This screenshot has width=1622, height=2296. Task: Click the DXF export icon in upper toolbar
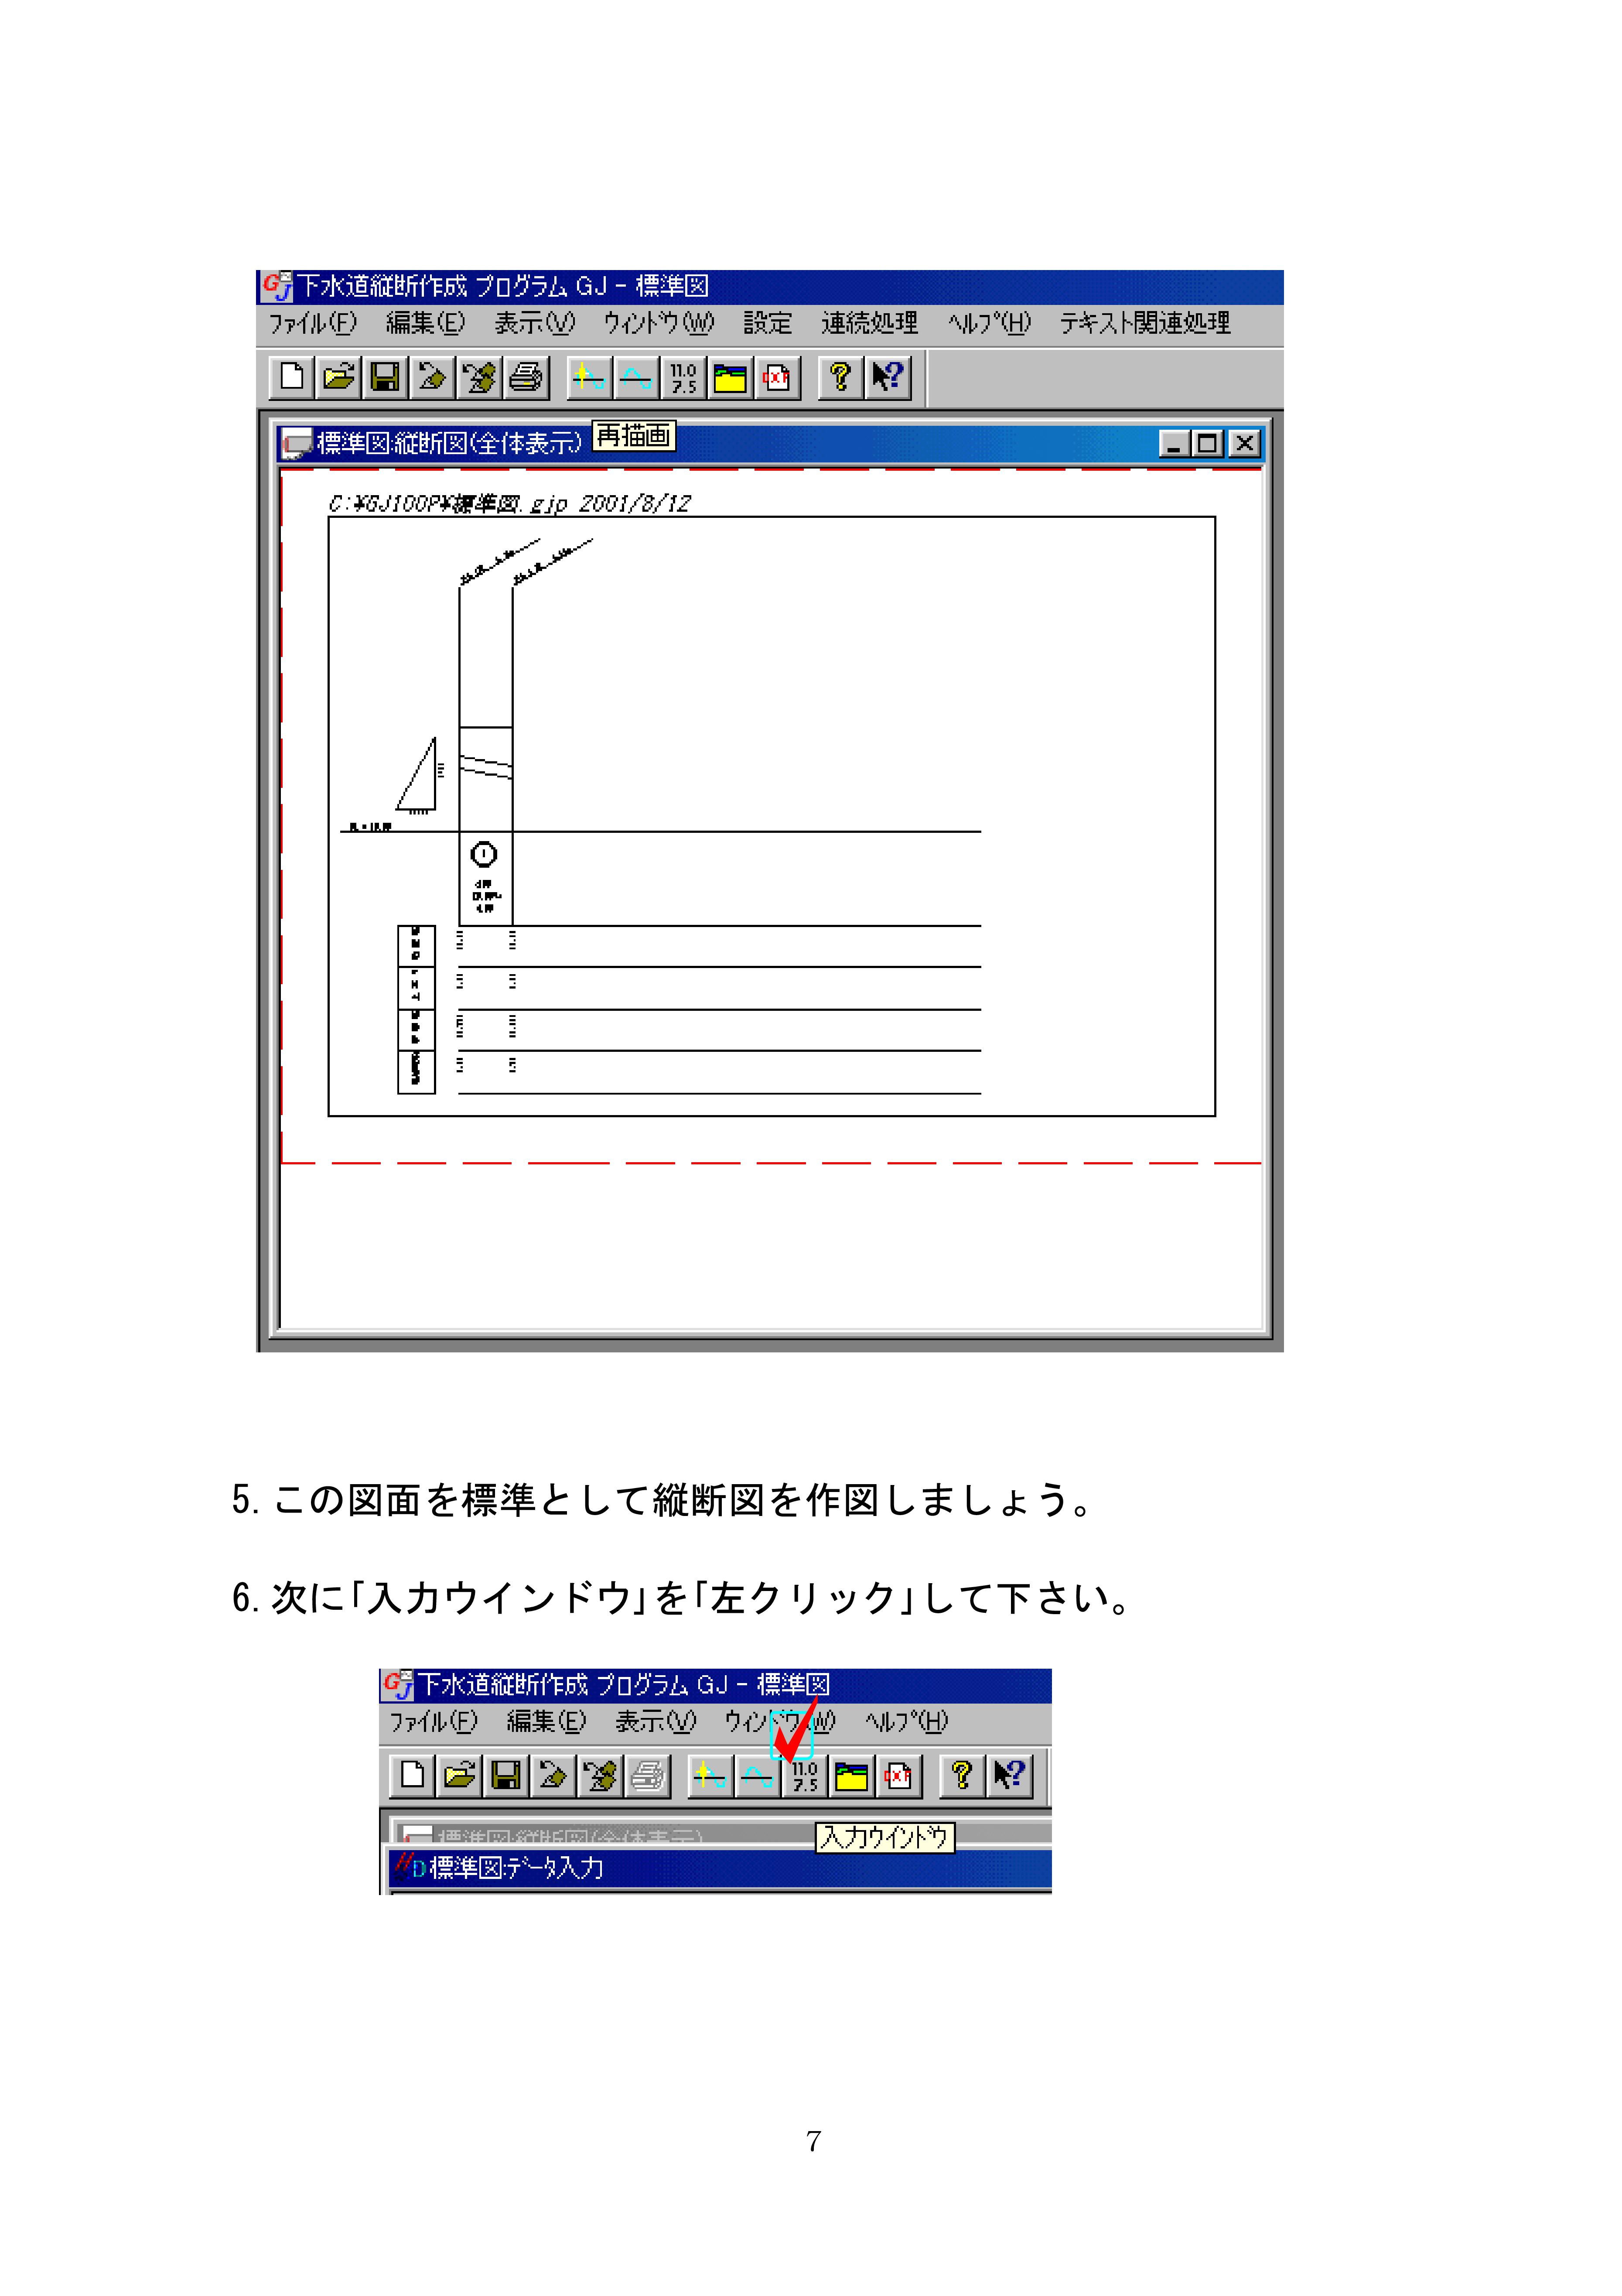(x=777, y=377)
